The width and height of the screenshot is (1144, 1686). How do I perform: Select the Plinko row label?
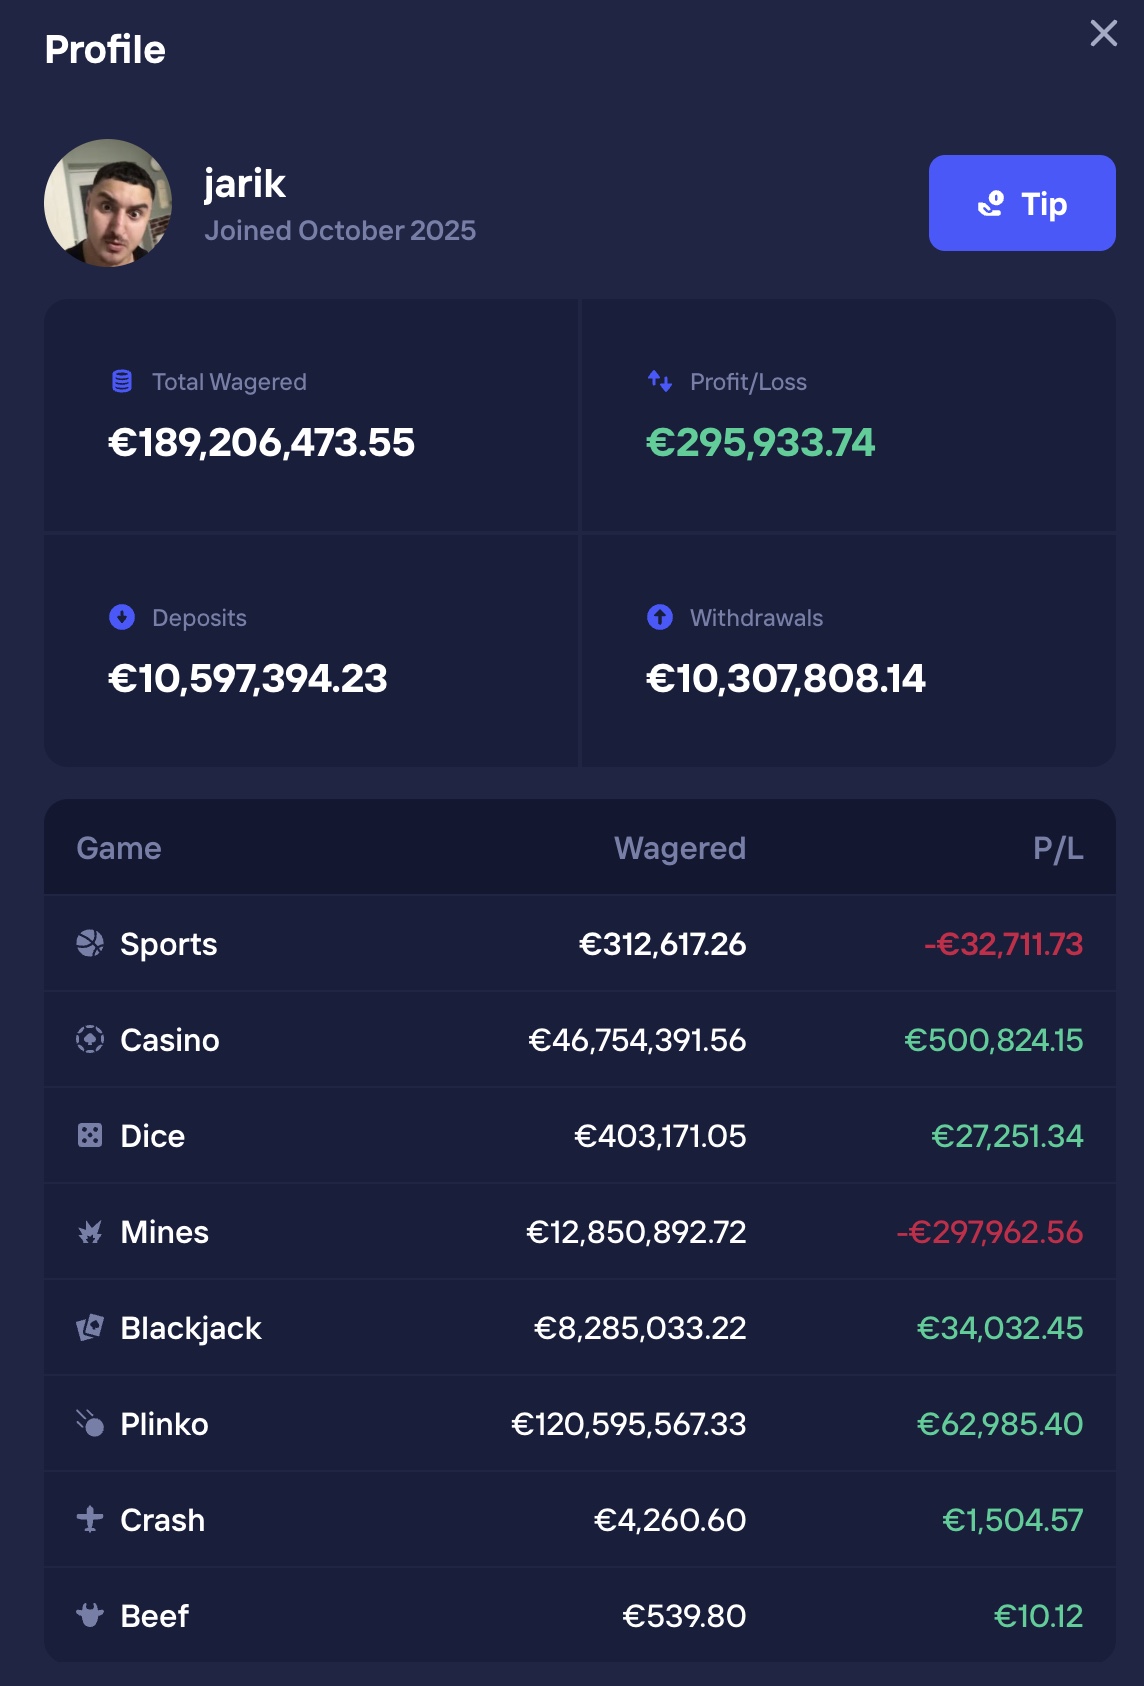(164, 1423)
